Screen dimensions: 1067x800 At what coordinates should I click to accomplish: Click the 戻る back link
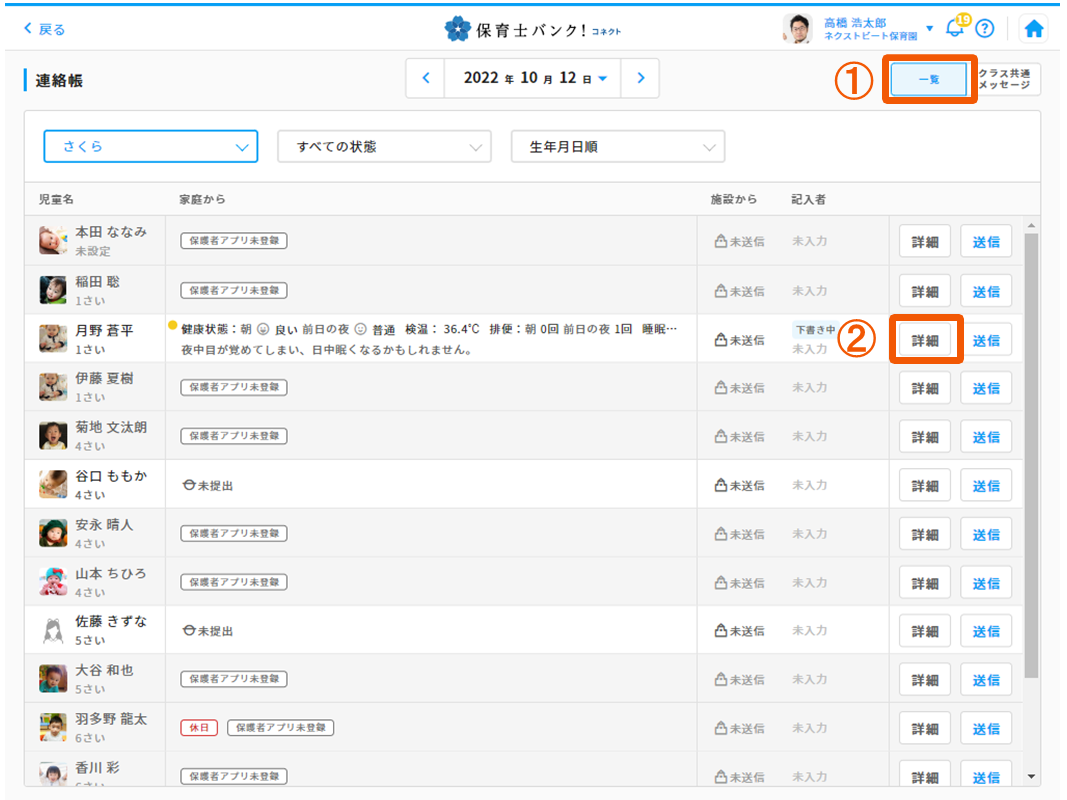45,29
